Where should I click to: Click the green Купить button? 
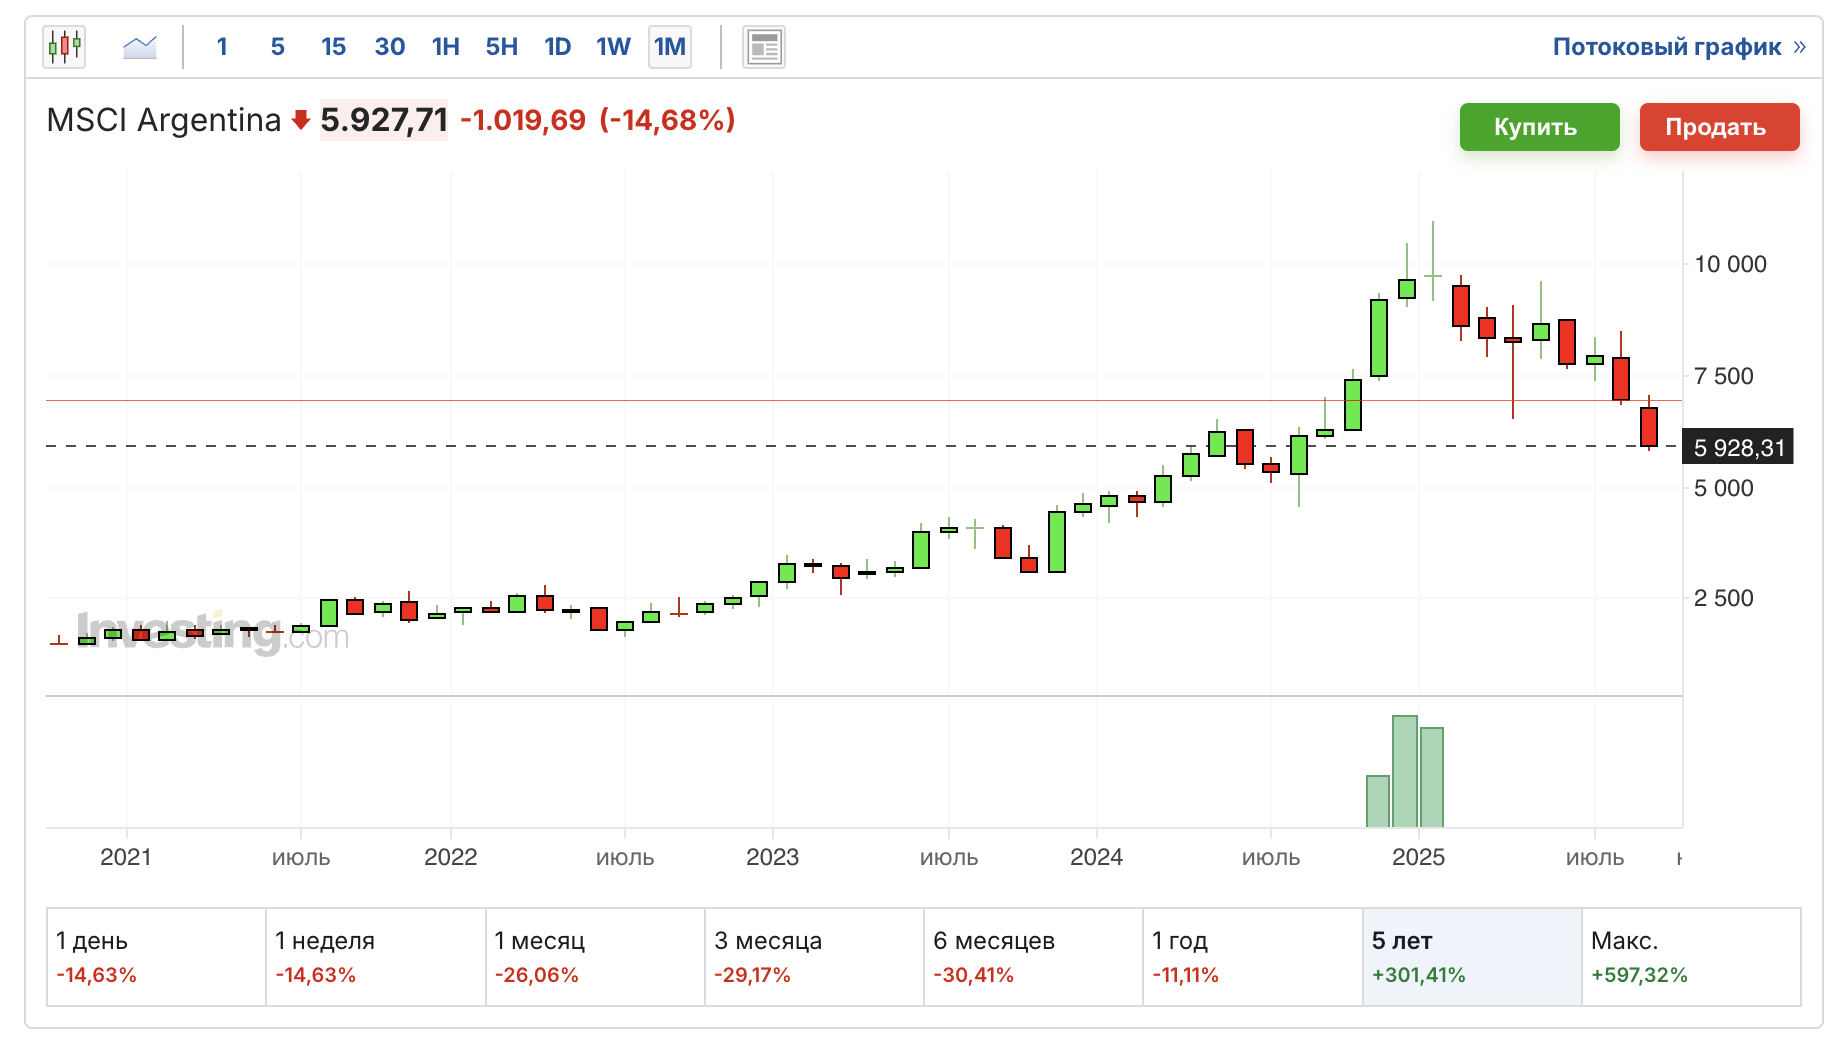1539,127
